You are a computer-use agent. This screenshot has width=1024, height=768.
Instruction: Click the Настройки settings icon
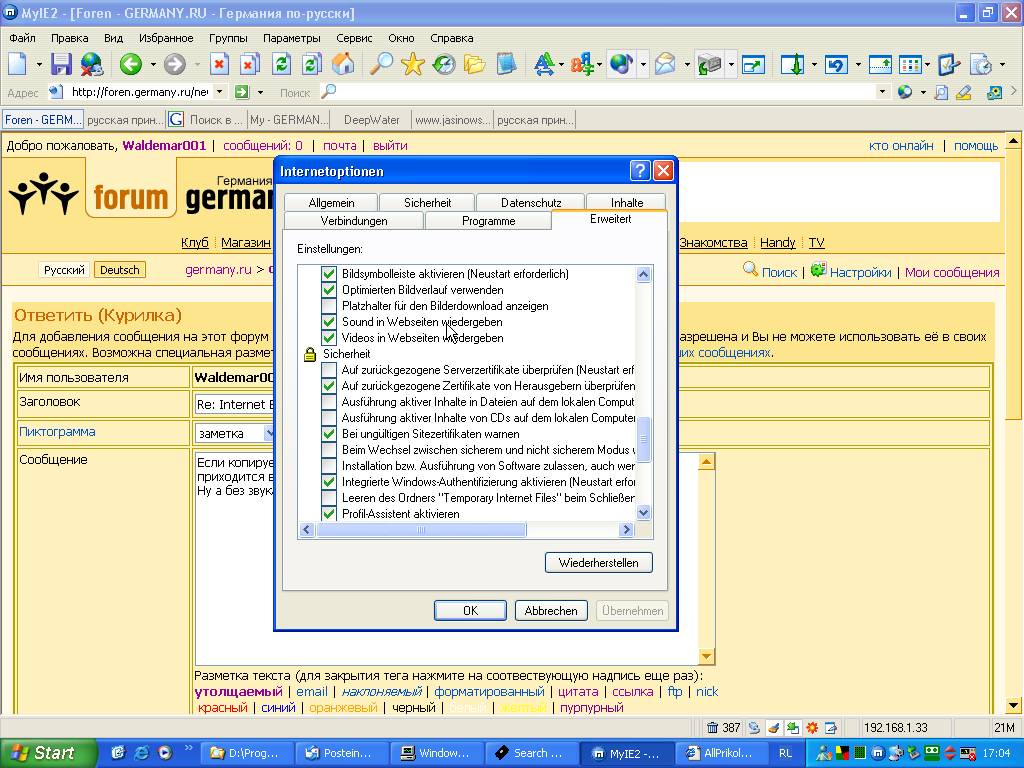tap(819, 271)
